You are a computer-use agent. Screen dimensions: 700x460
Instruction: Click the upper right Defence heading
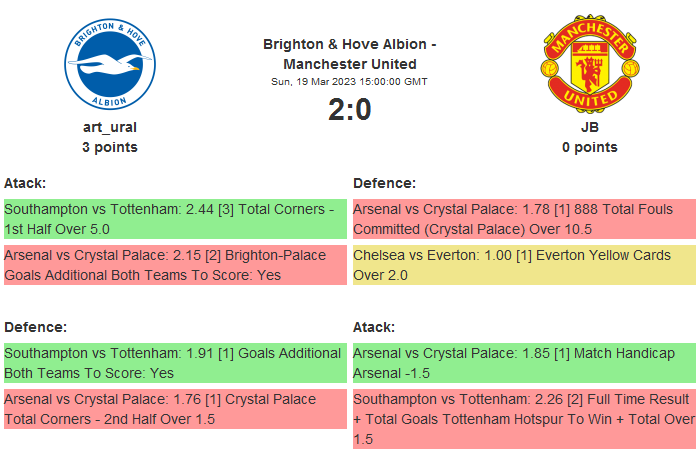pyautogui.click(x=385, y=183)
